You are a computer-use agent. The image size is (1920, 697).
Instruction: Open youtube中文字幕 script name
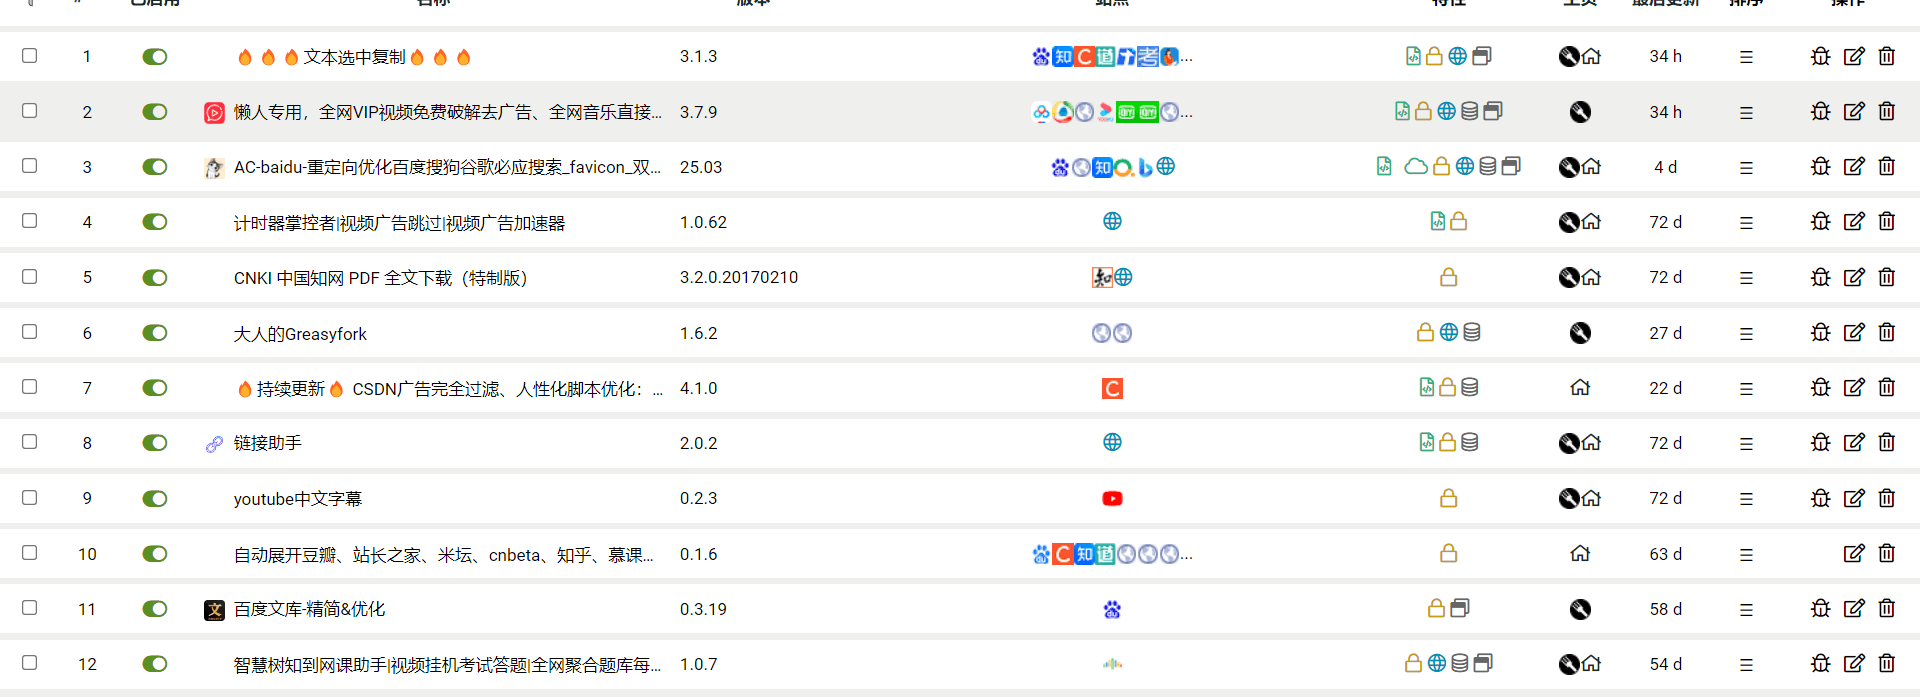298,499
